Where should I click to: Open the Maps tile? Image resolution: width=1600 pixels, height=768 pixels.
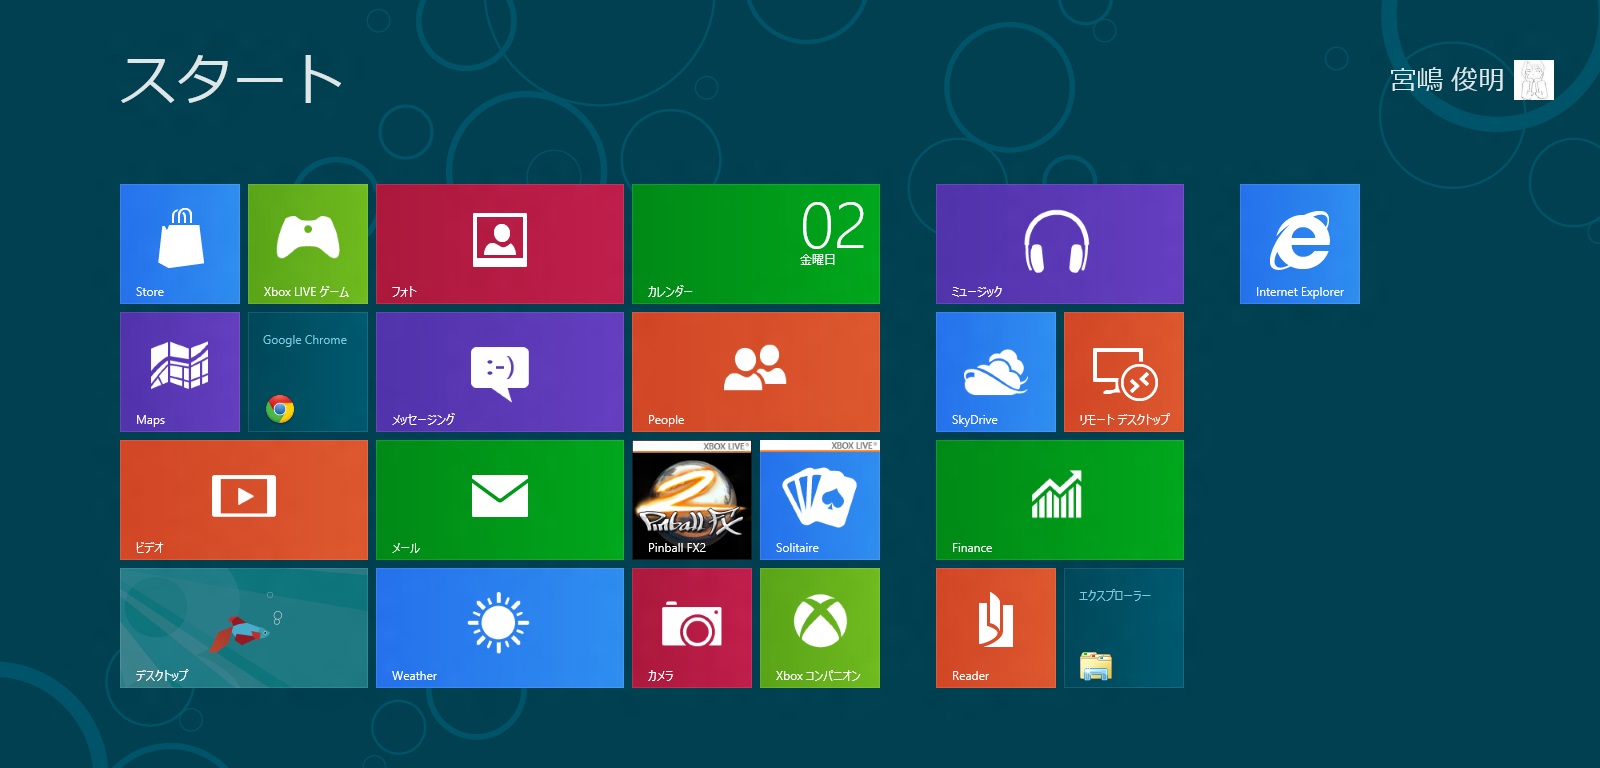[x=180, y=372]
